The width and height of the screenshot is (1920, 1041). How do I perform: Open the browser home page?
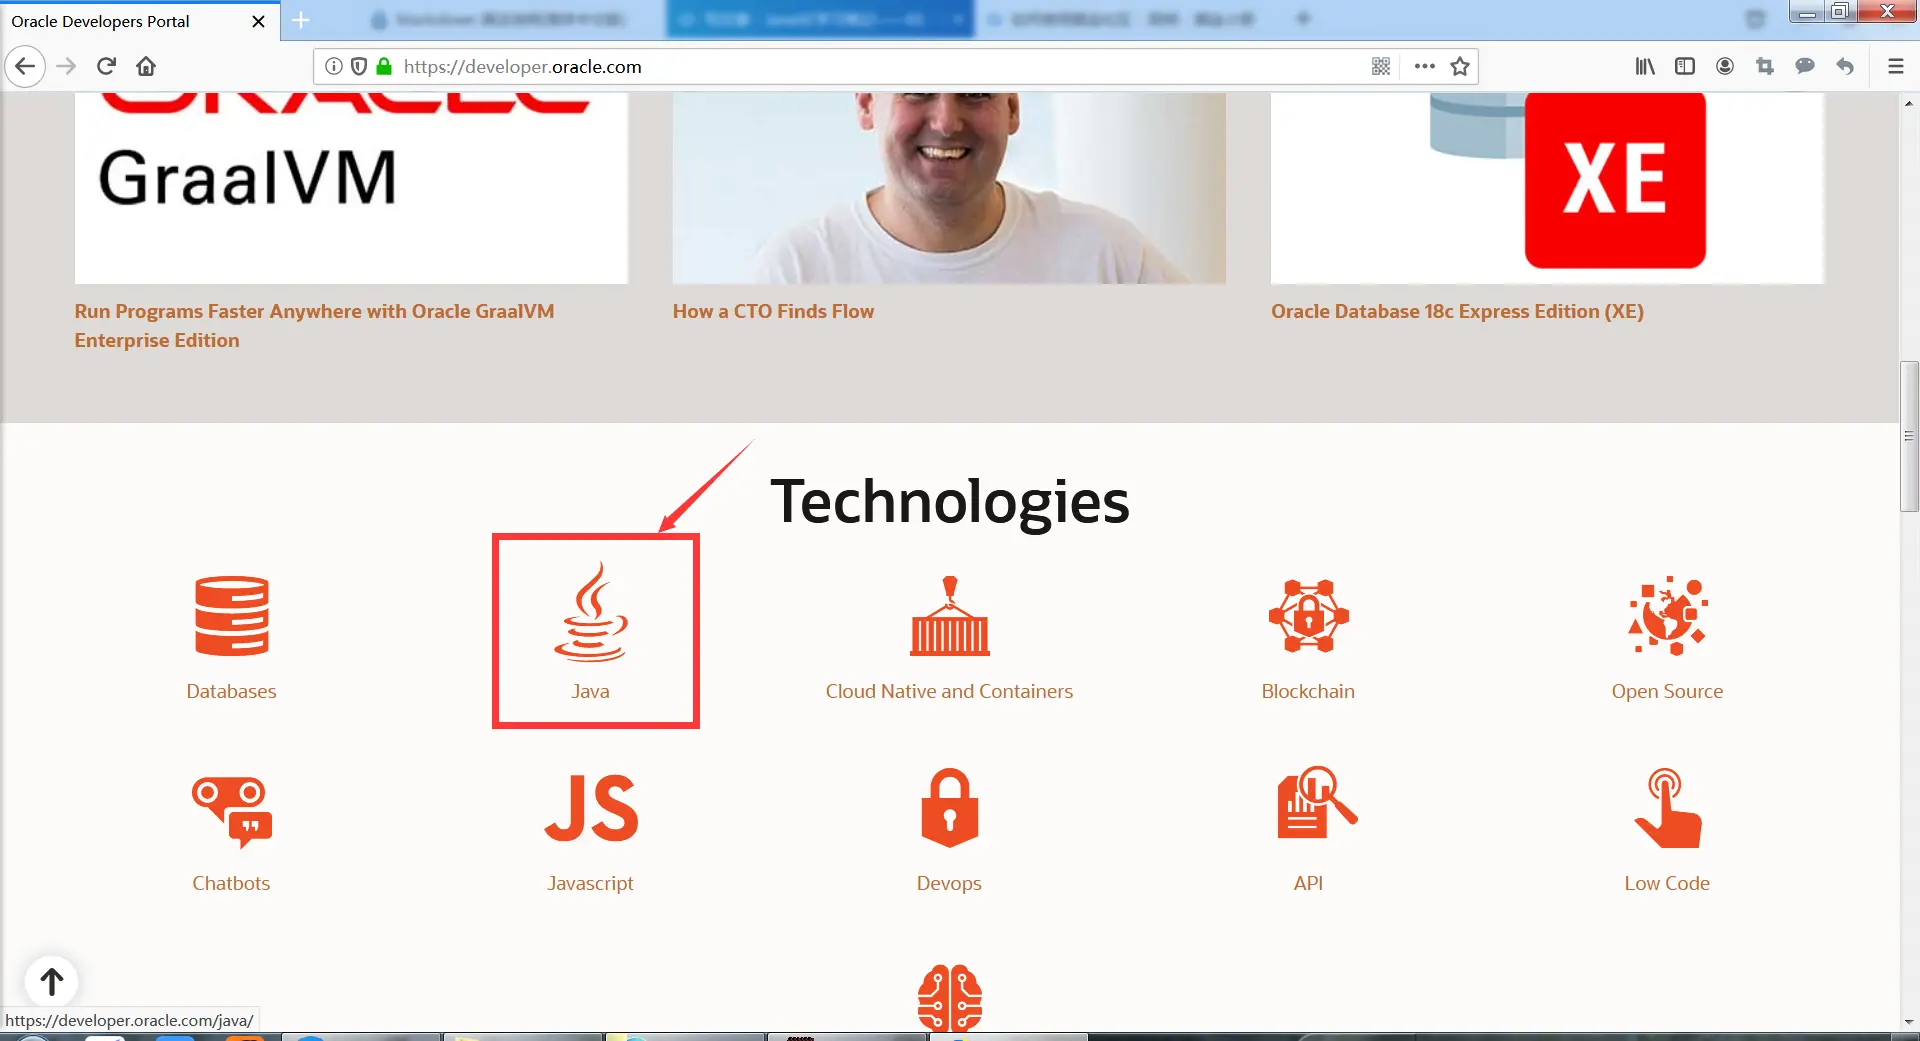pos(146,67)
